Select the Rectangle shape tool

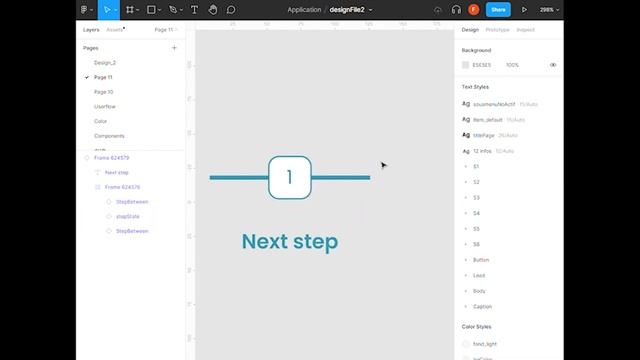(x=151, y=9)
